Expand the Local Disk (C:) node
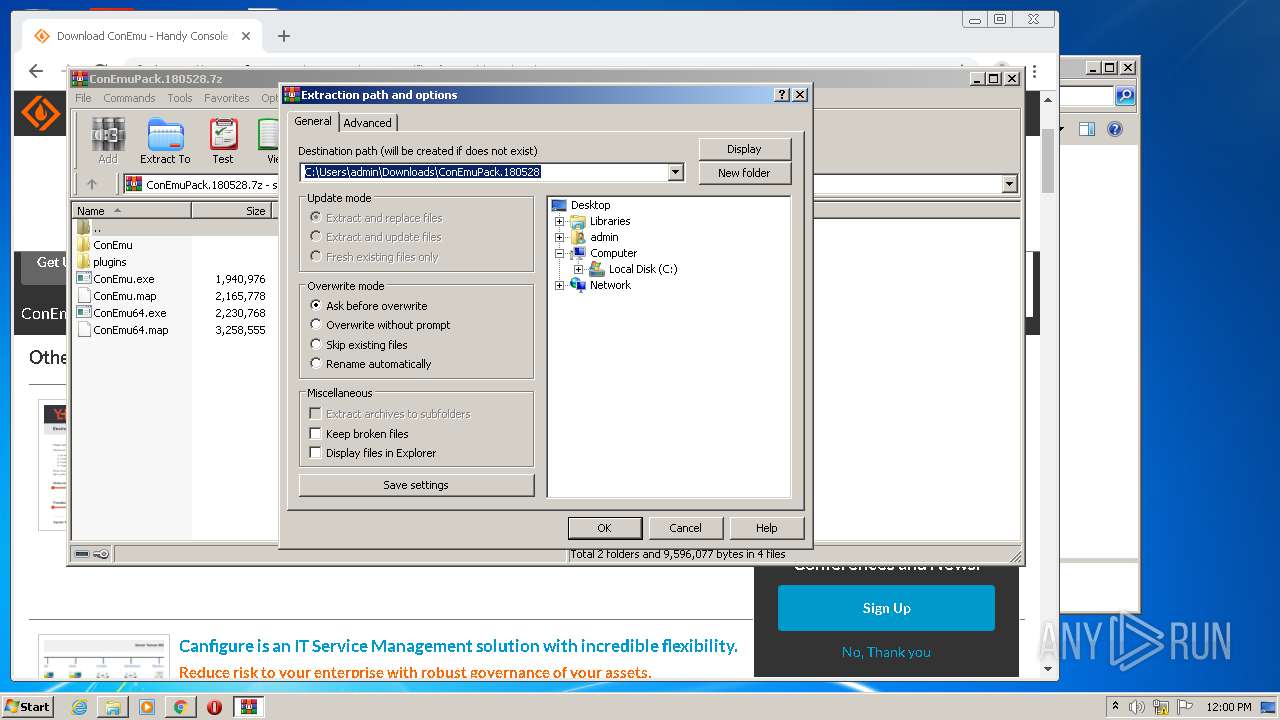 tap(579, 269)
